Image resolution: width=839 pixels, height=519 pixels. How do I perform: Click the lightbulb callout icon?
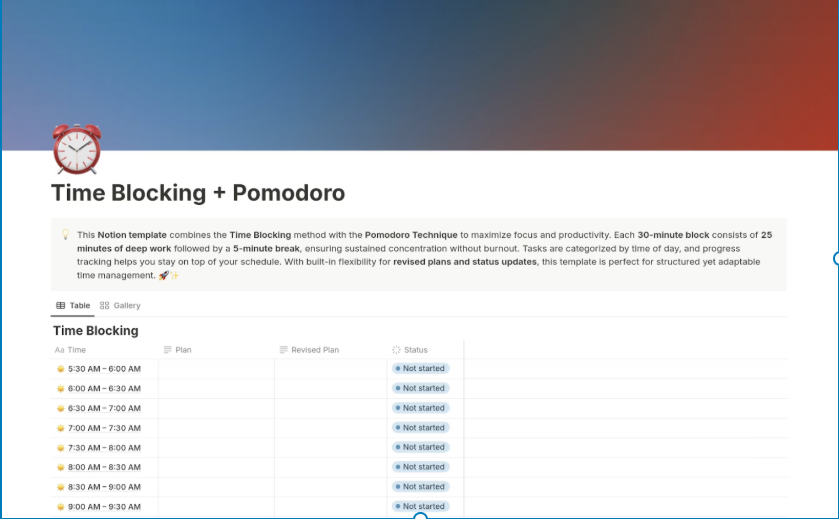(65, 234)
